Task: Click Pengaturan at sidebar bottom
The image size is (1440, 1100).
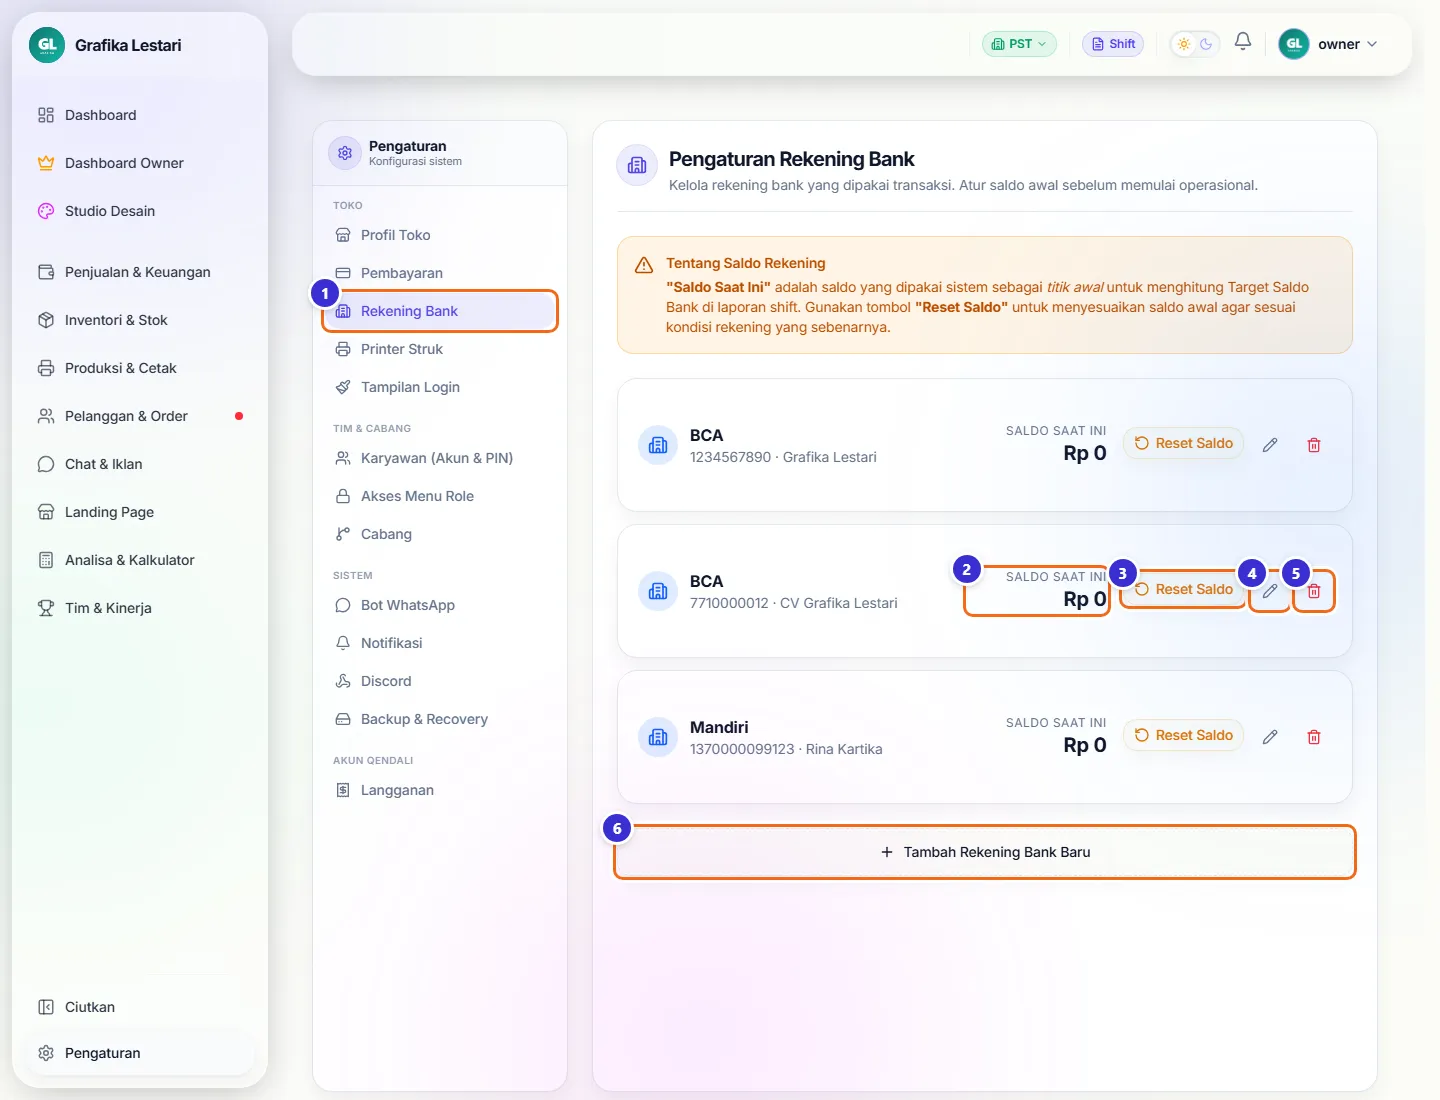Action: coord(140,1053)
